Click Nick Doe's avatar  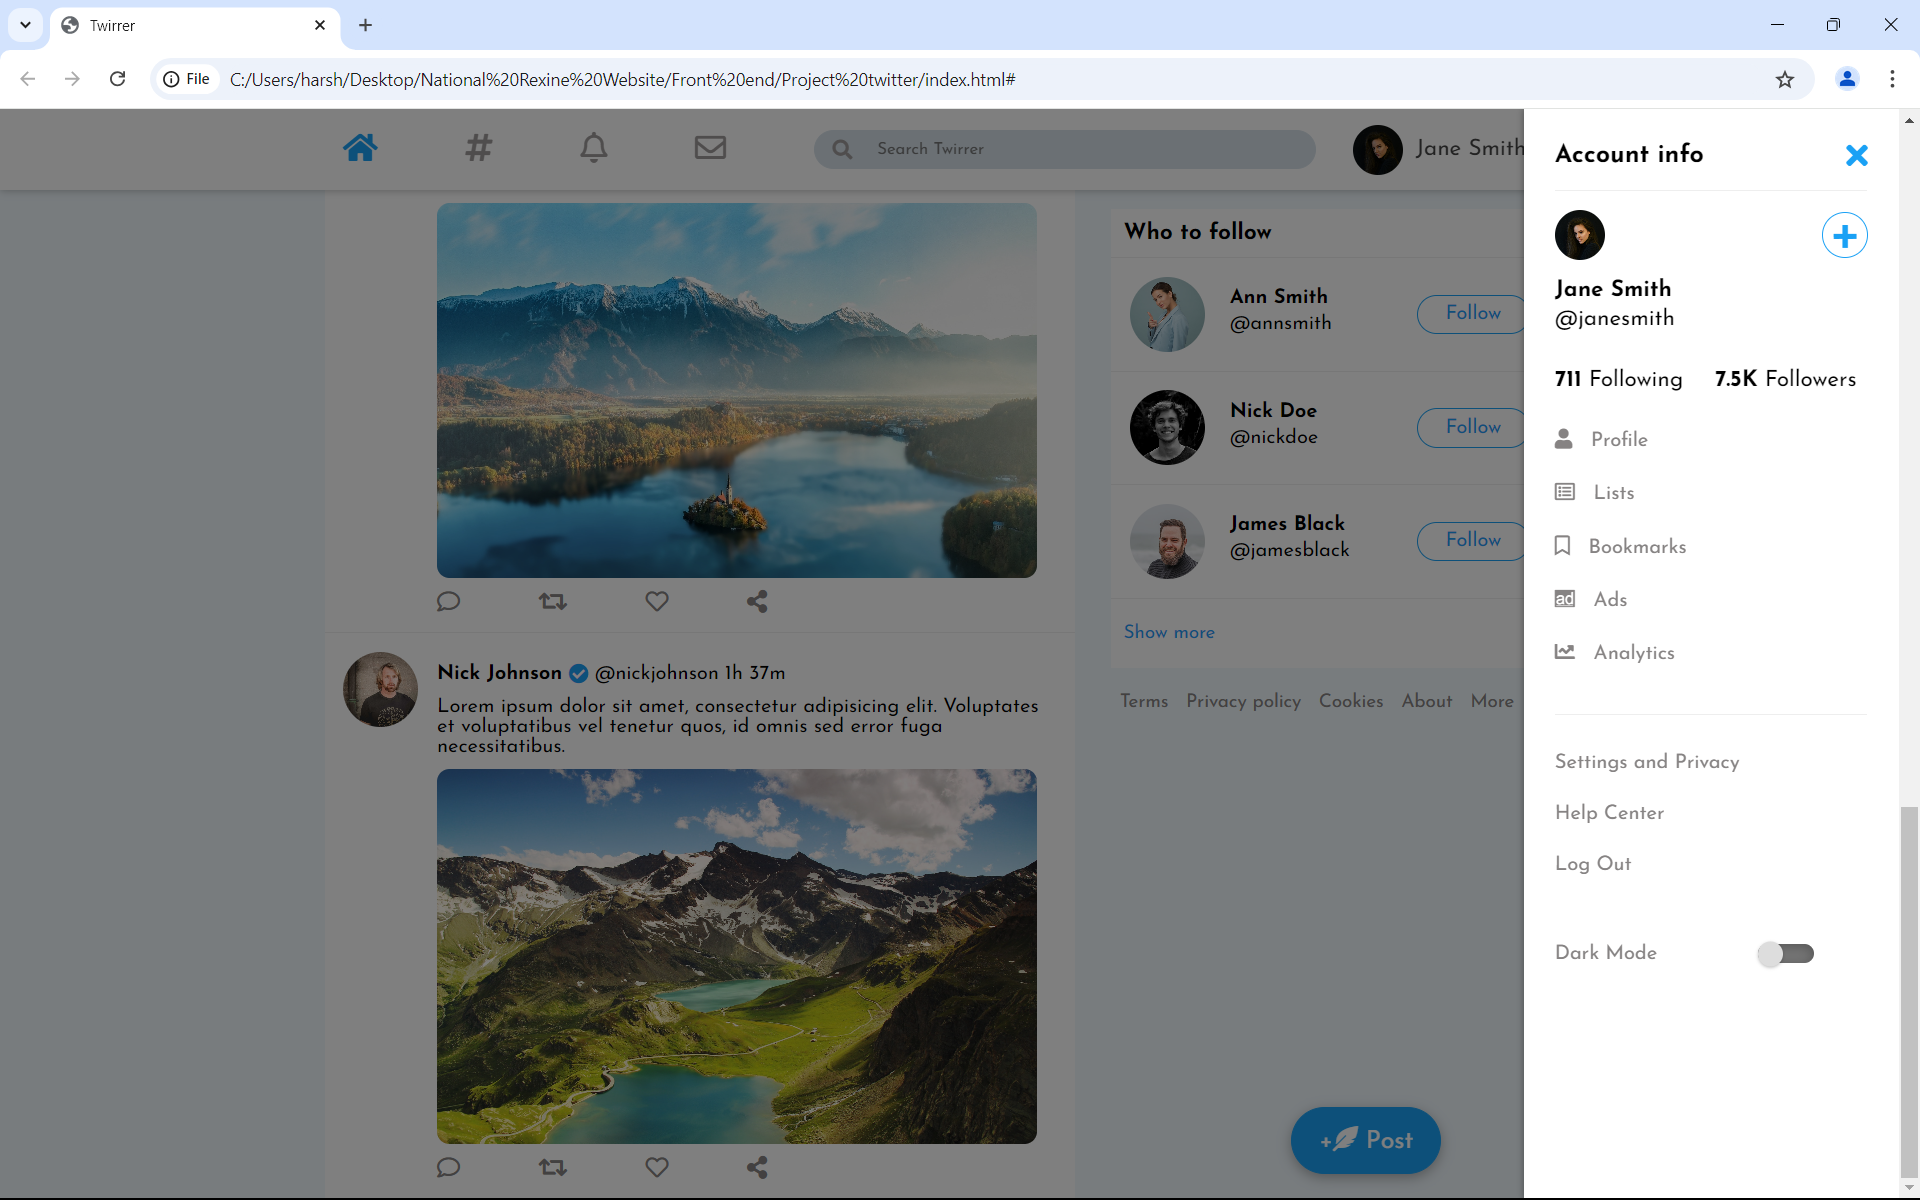[1167, 427]
